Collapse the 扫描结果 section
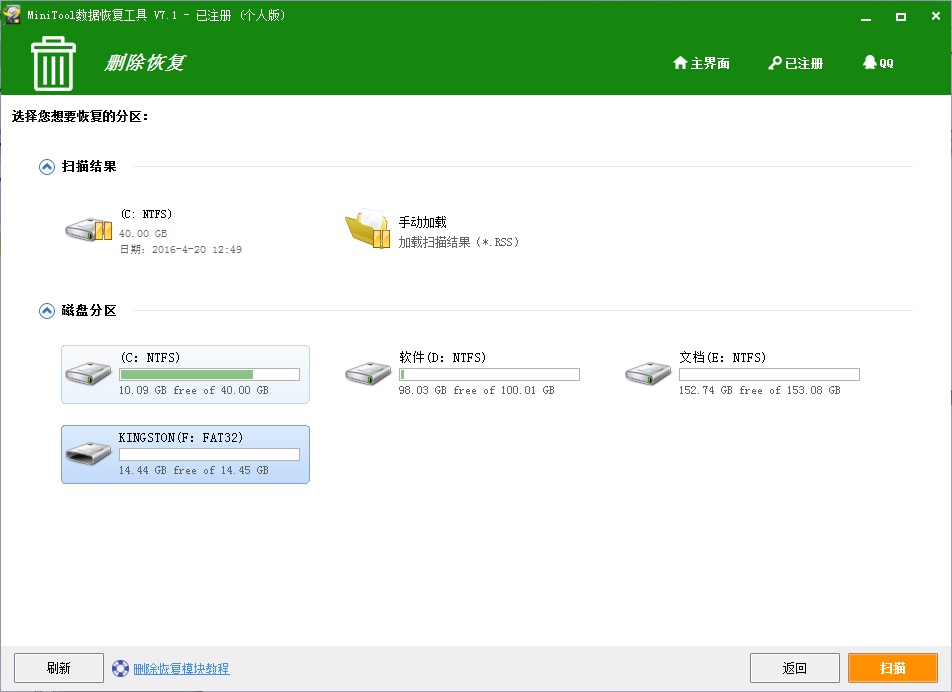 pyautogui.click(x=47, y=167)
